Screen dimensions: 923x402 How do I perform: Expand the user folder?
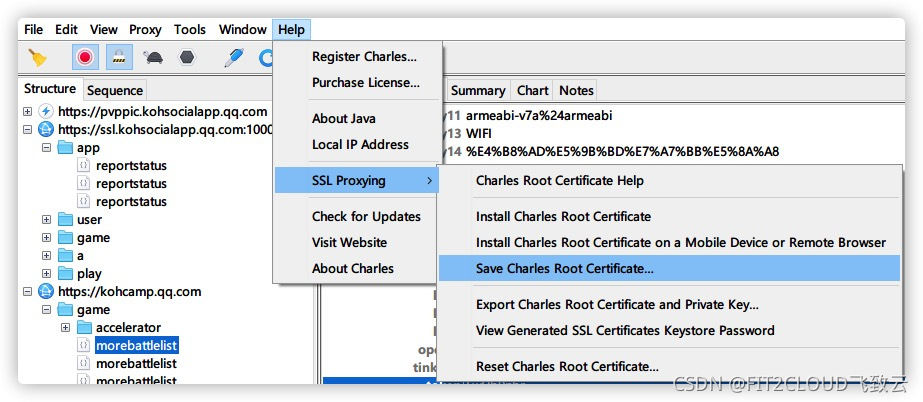click(x=47, y=220)
